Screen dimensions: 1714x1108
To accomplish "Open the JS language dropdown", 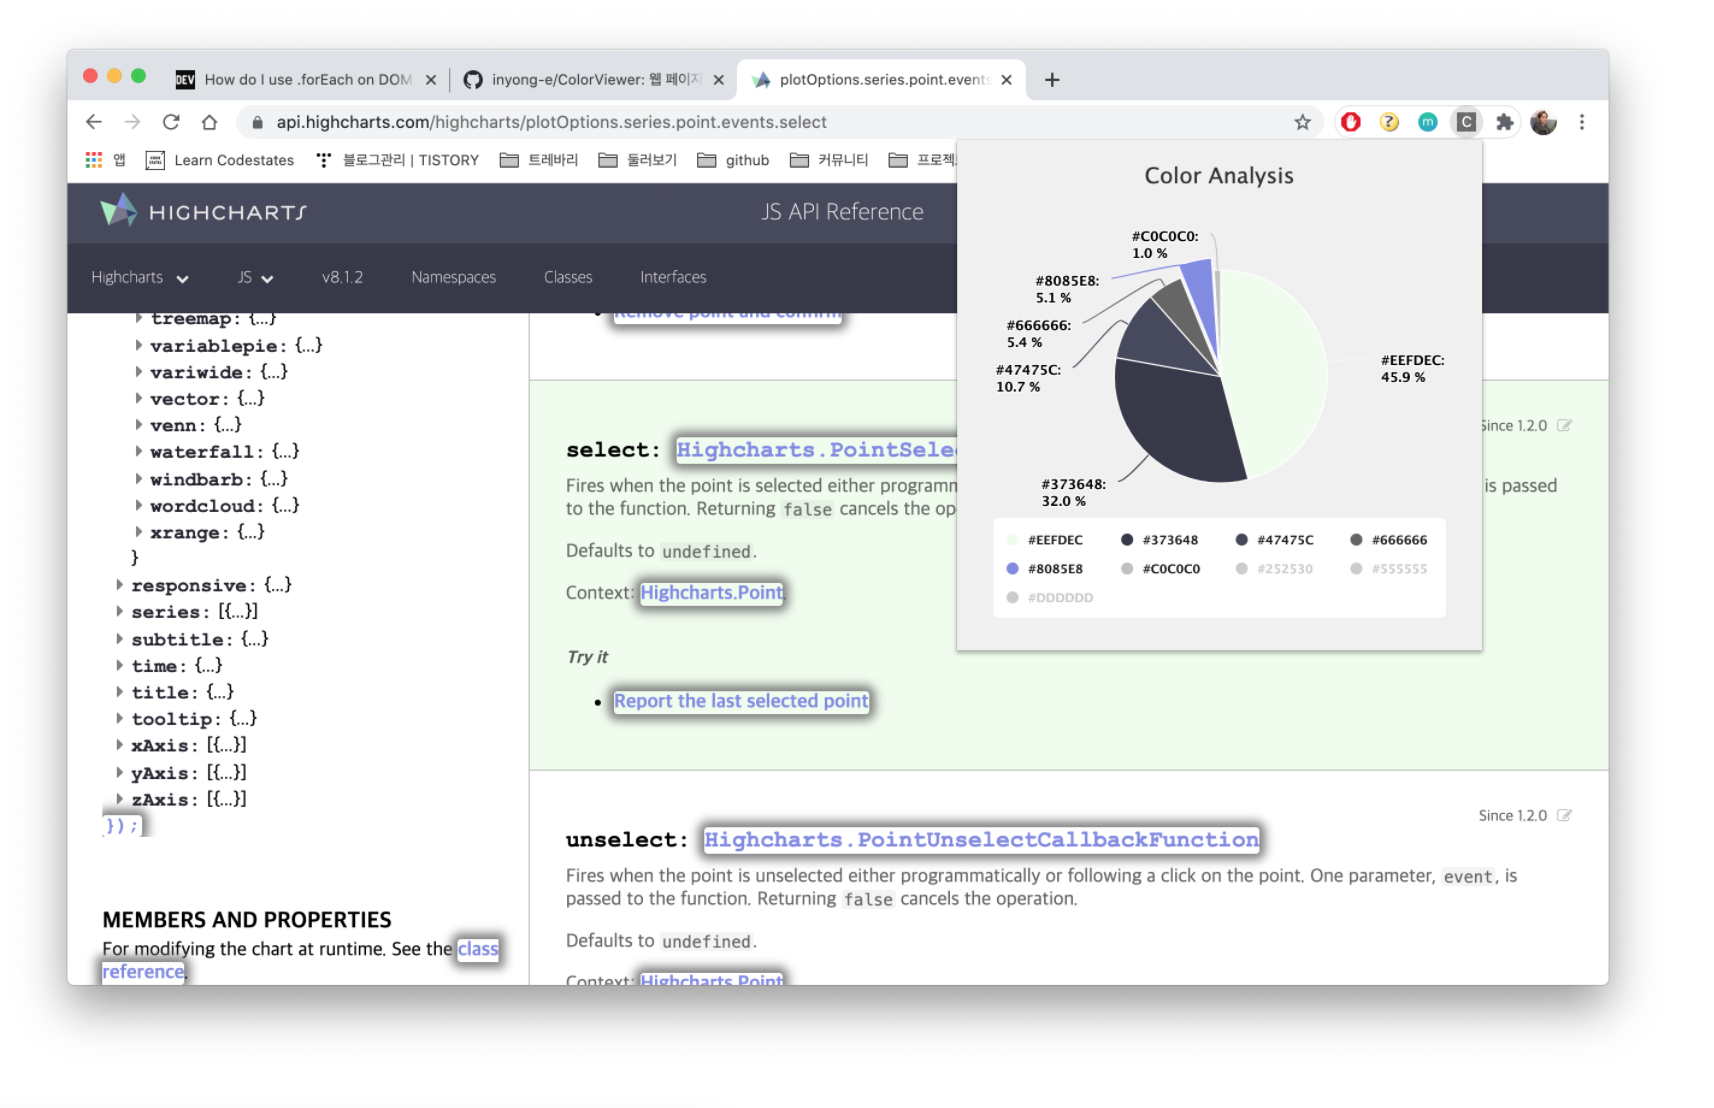I will [255, 277].
